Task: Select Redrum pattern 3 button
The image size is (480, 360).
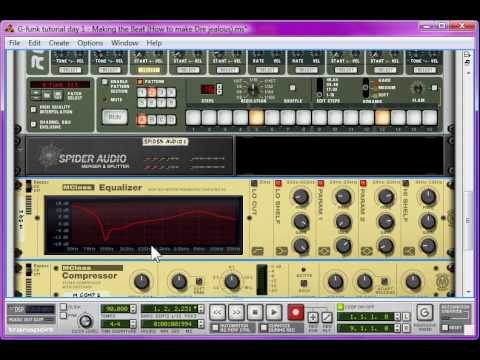Action: pos(161,92)
